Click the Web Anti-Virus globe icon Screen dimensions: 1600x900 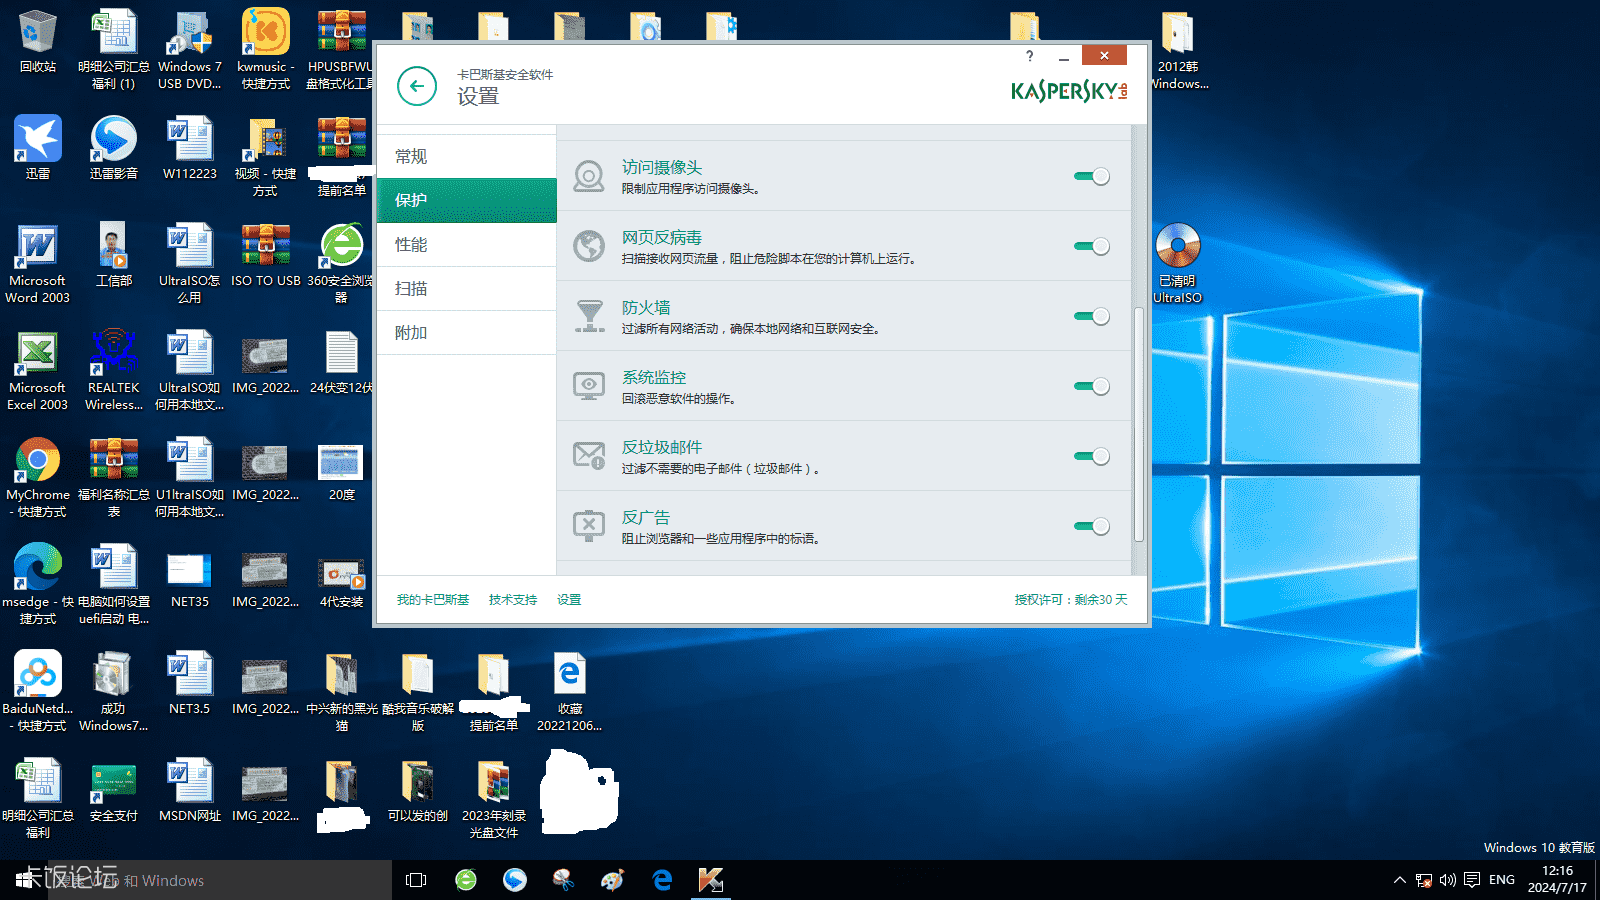(x=589, y=246)
